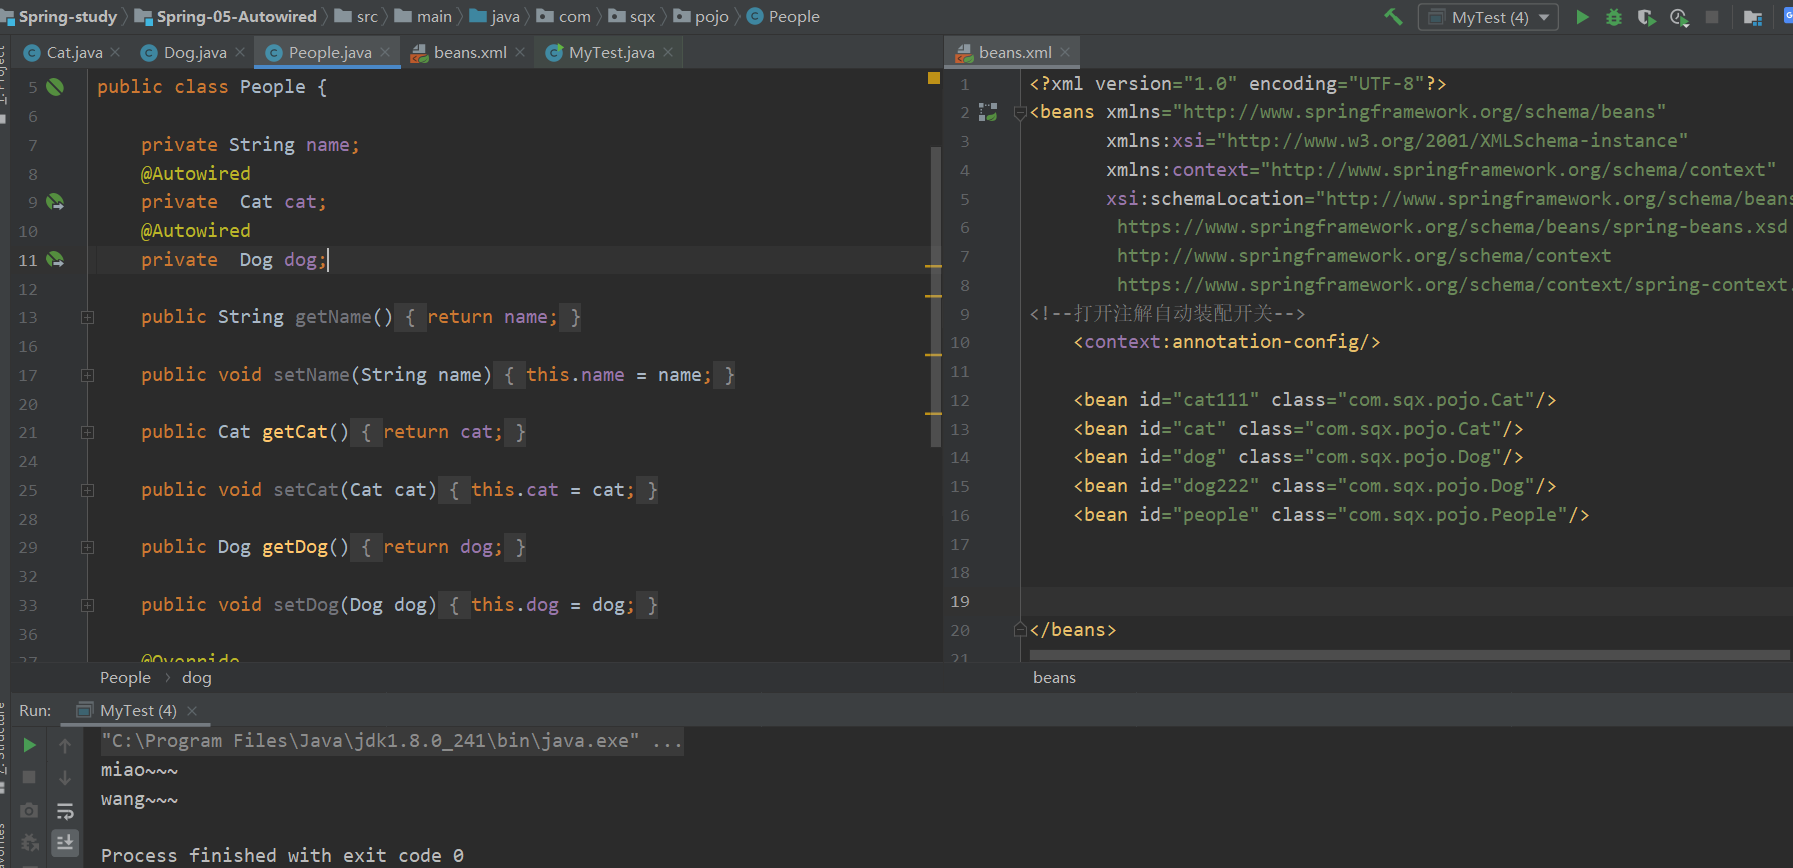Switch to the Cat.java tab
1793x868 pixels.
(74, 53)
